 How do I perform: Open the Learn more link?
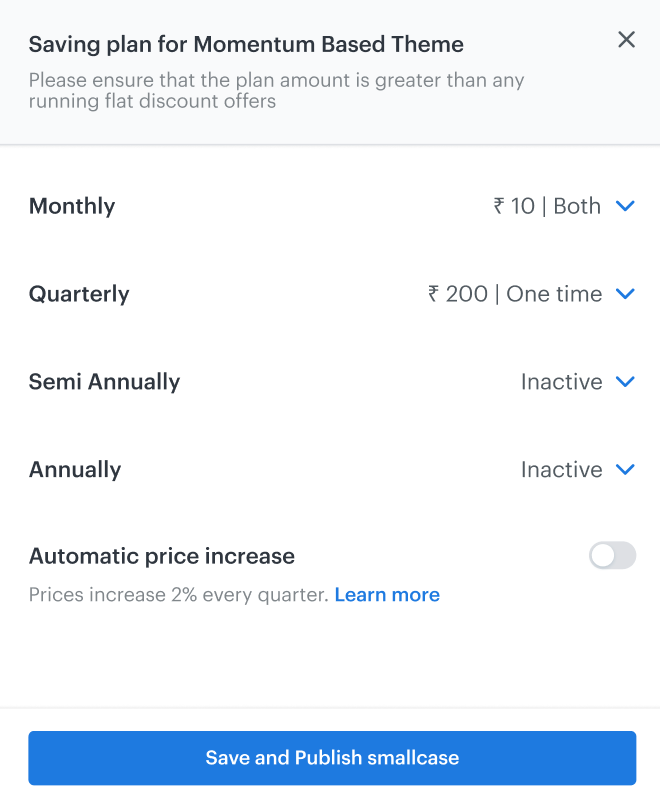(387, 595)
